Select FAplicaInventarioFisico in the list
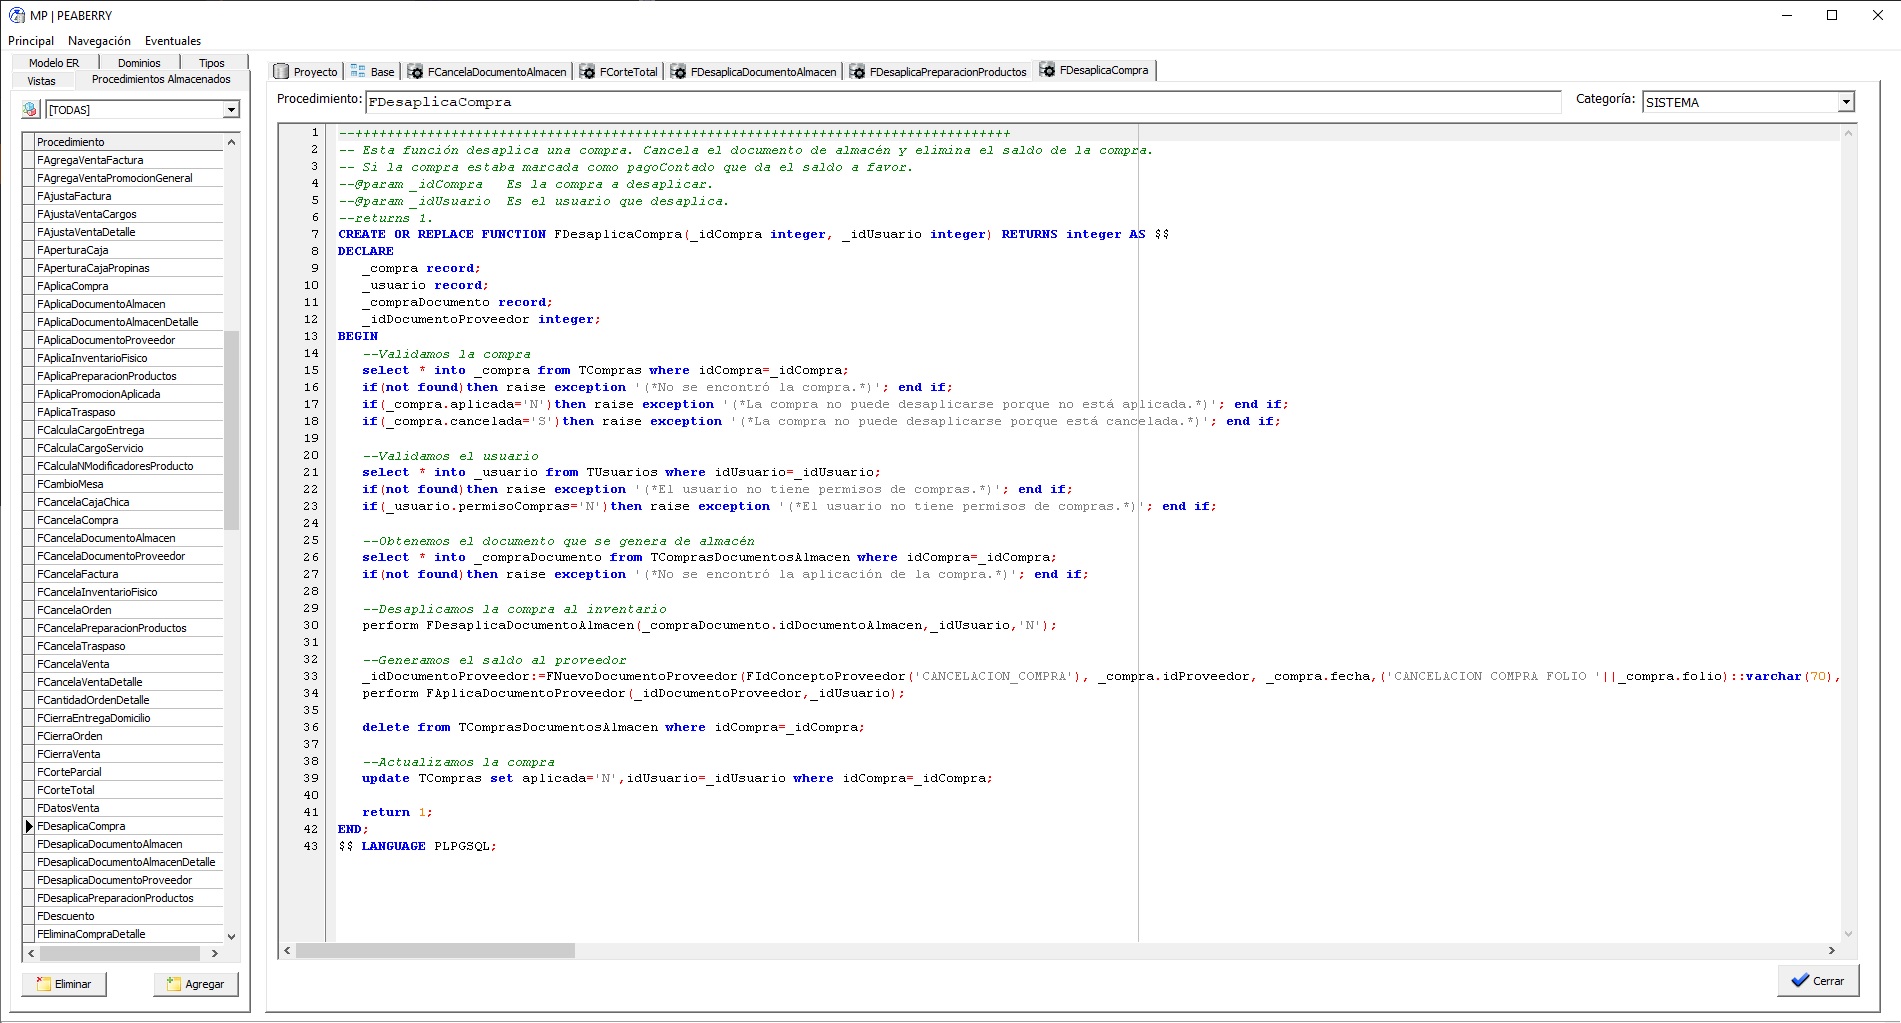 (129, 358)
